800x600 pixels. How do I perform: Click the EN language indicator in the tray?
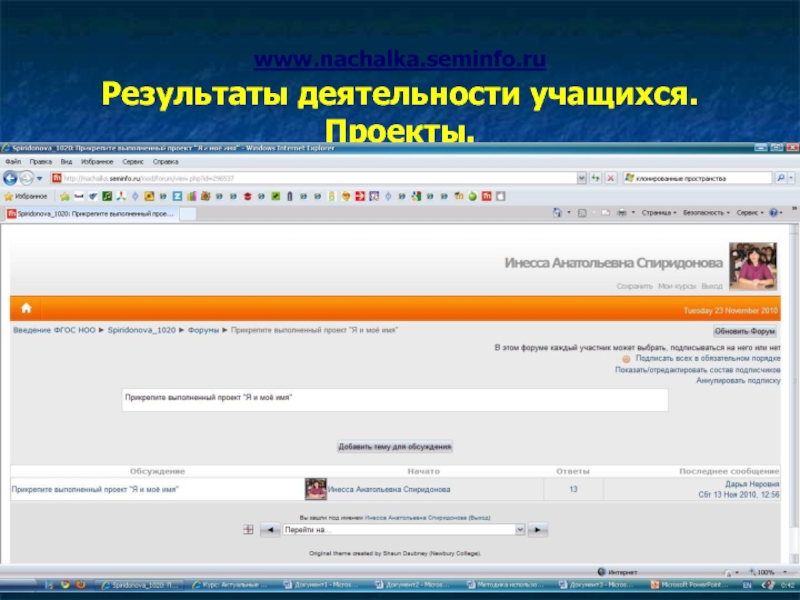pyautogui.click(x=747, y=585)
